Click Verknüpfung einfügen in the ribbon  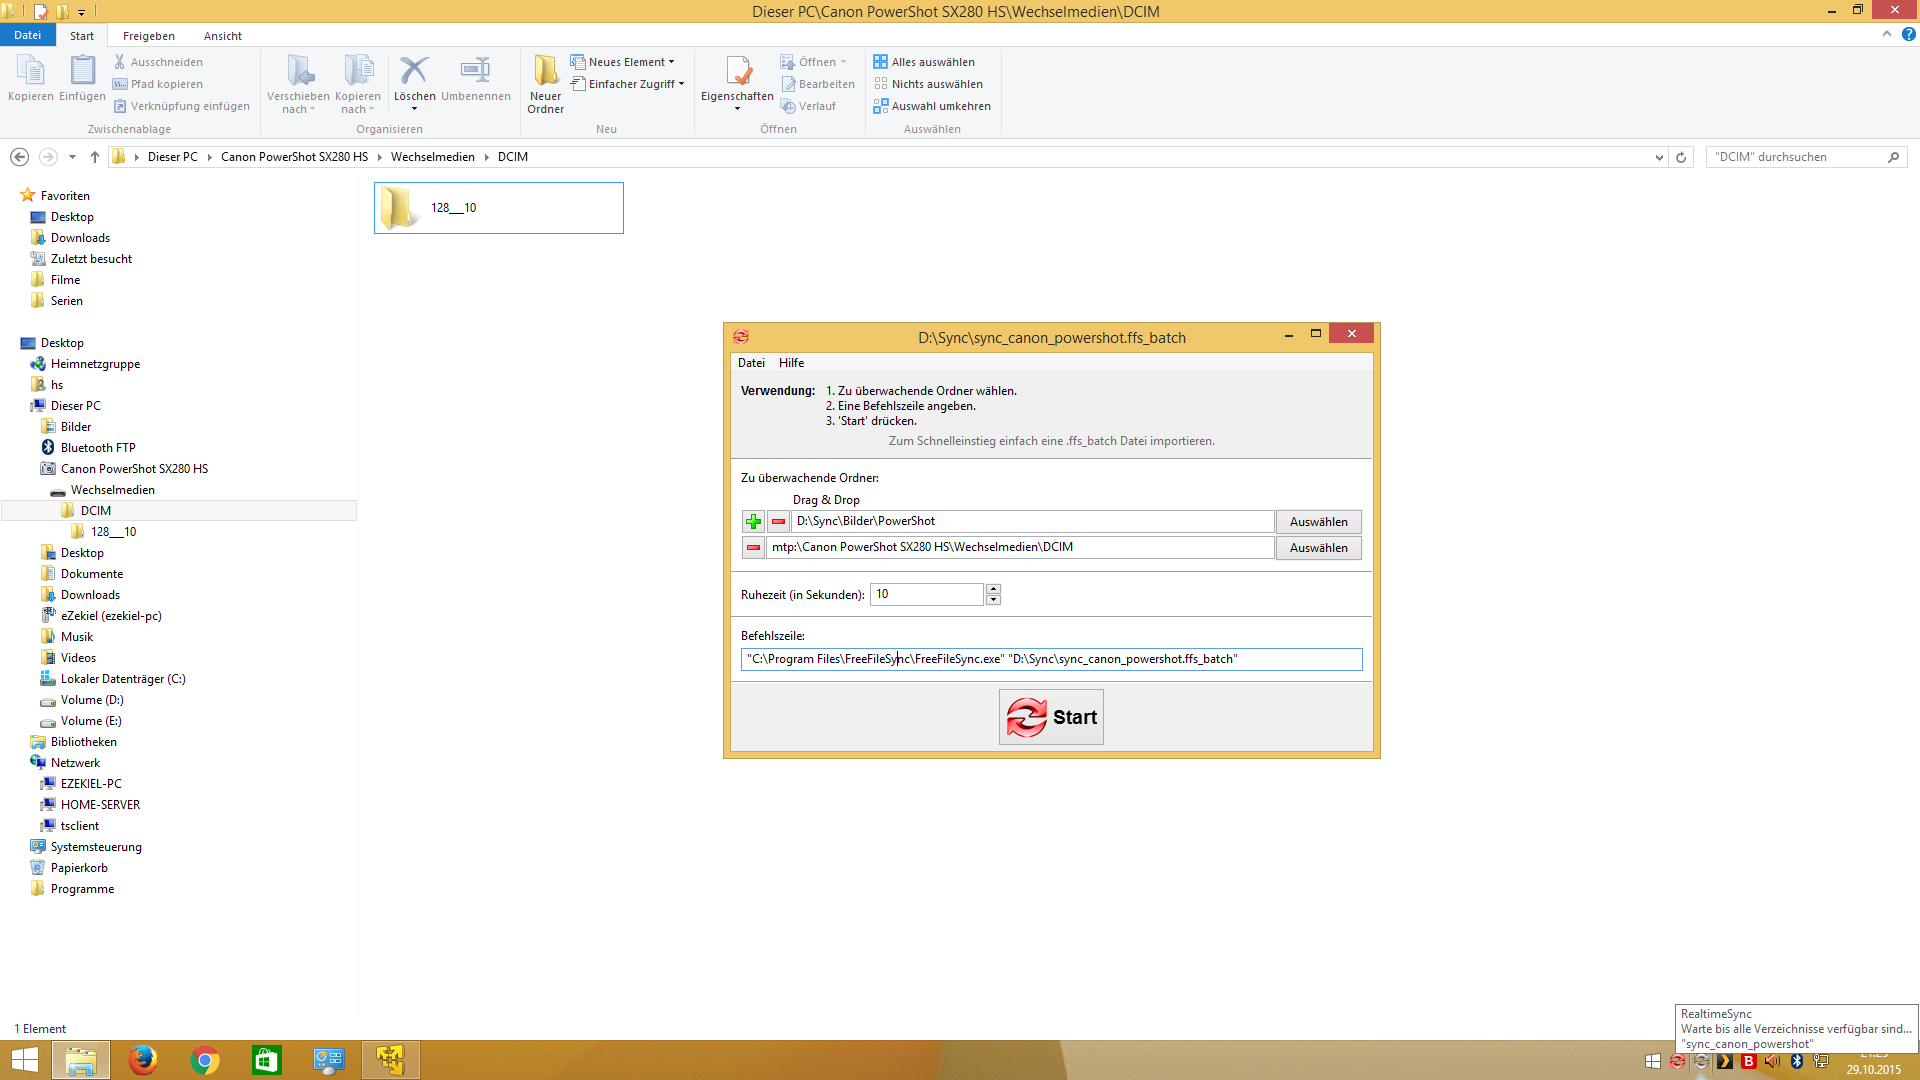[181, 106]
